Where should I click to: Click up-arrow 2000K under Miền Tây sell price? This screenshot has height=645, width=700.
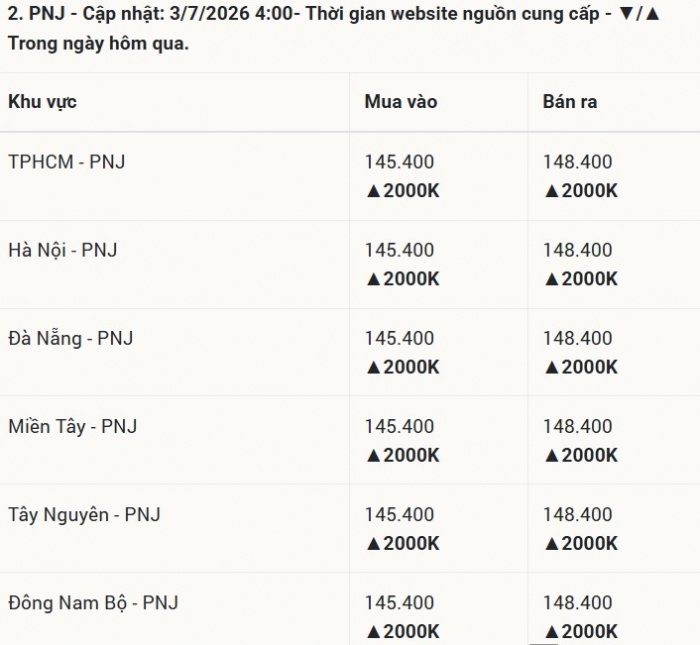click(580, 455)
